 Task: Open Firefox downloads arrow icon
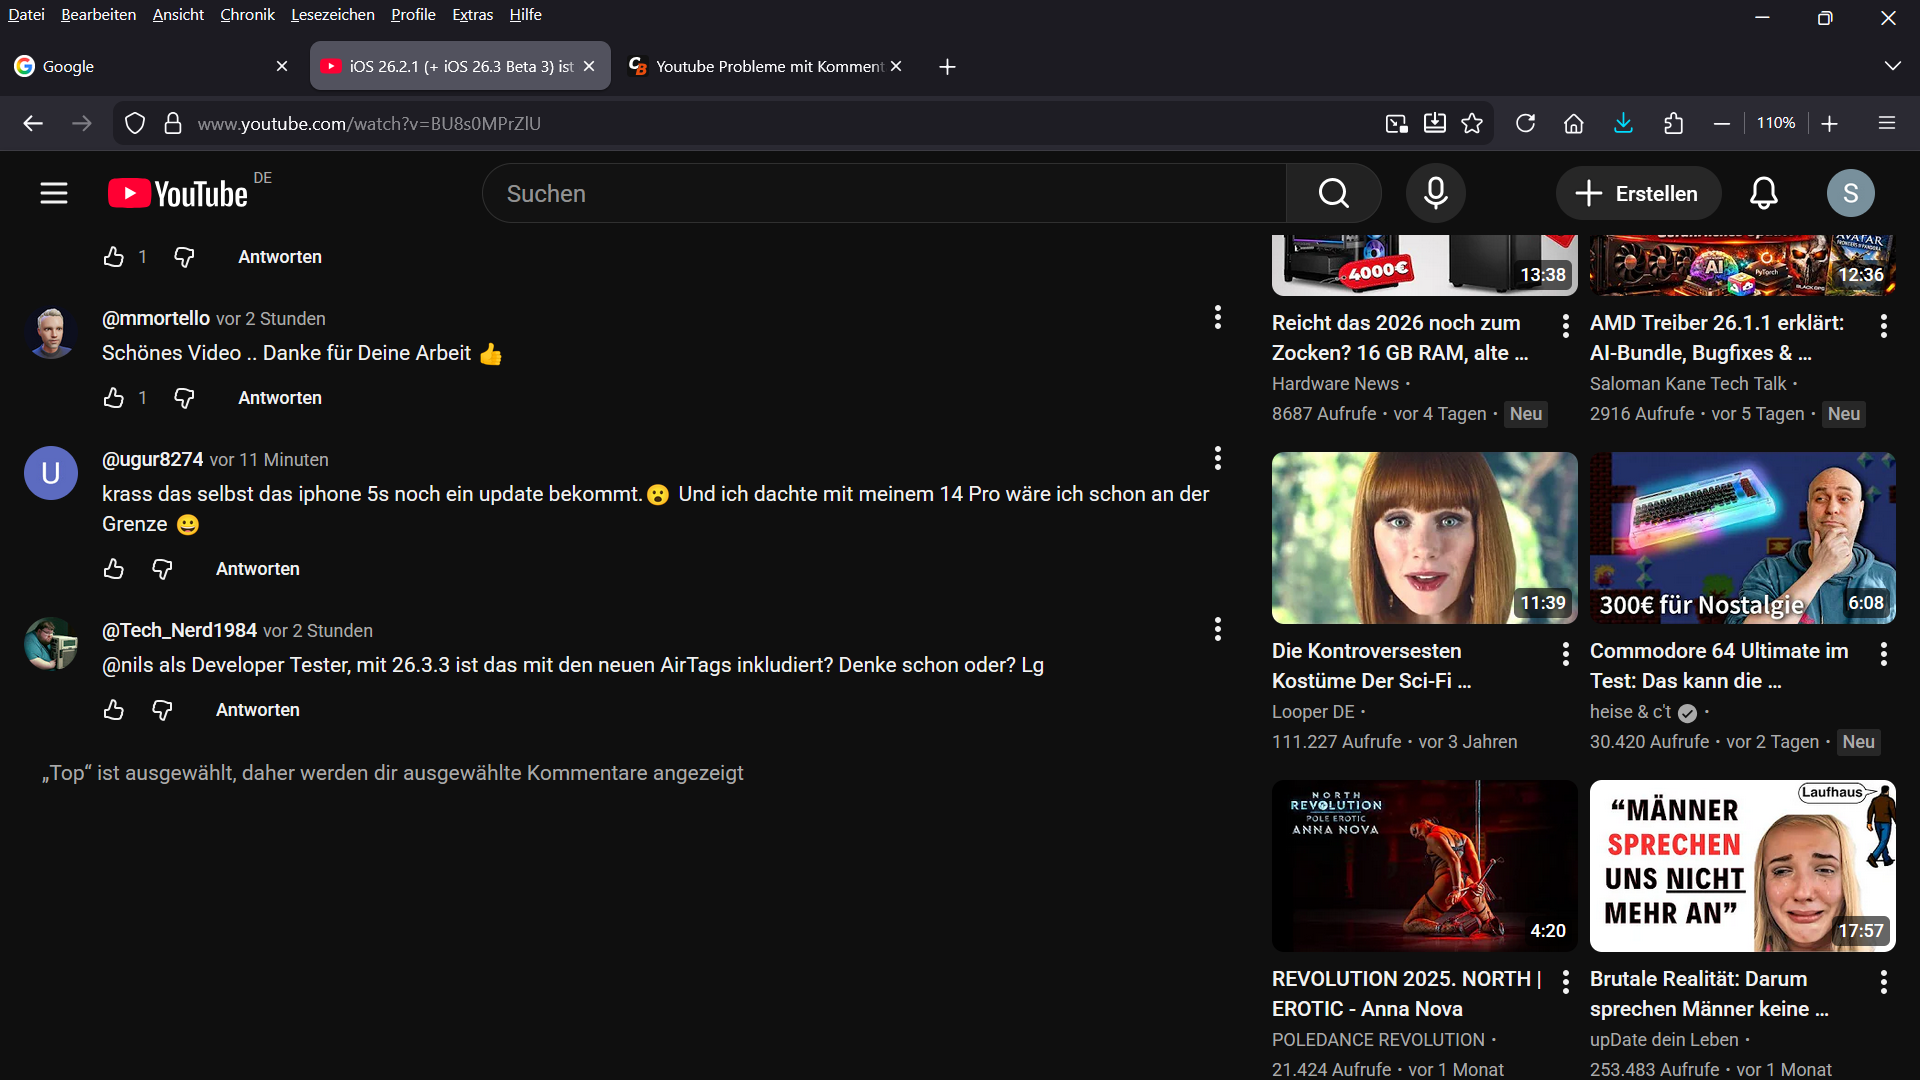coord(1623,123)
